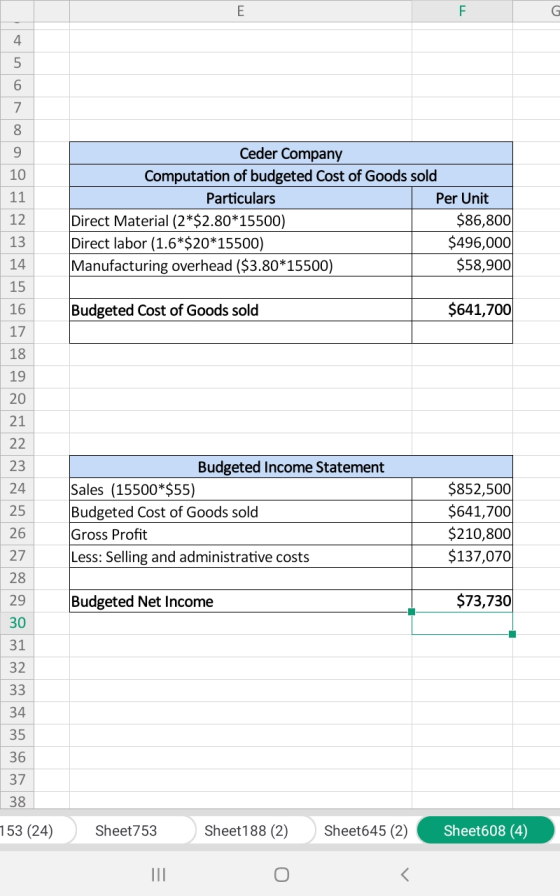Select row 30 header

[x=17, y=623]
